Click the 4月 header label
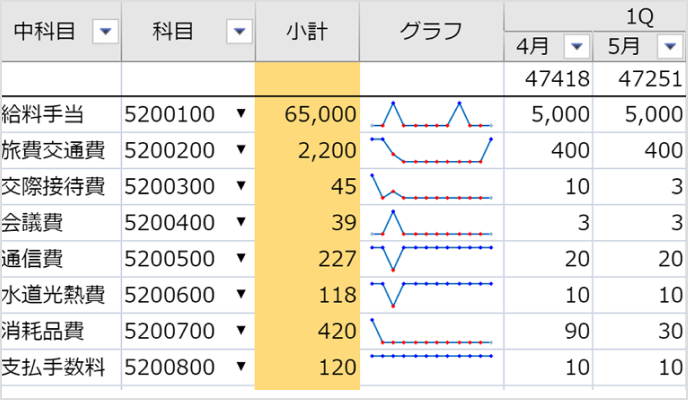Screen dimensions: 688x400 click(x=532, y=46)
